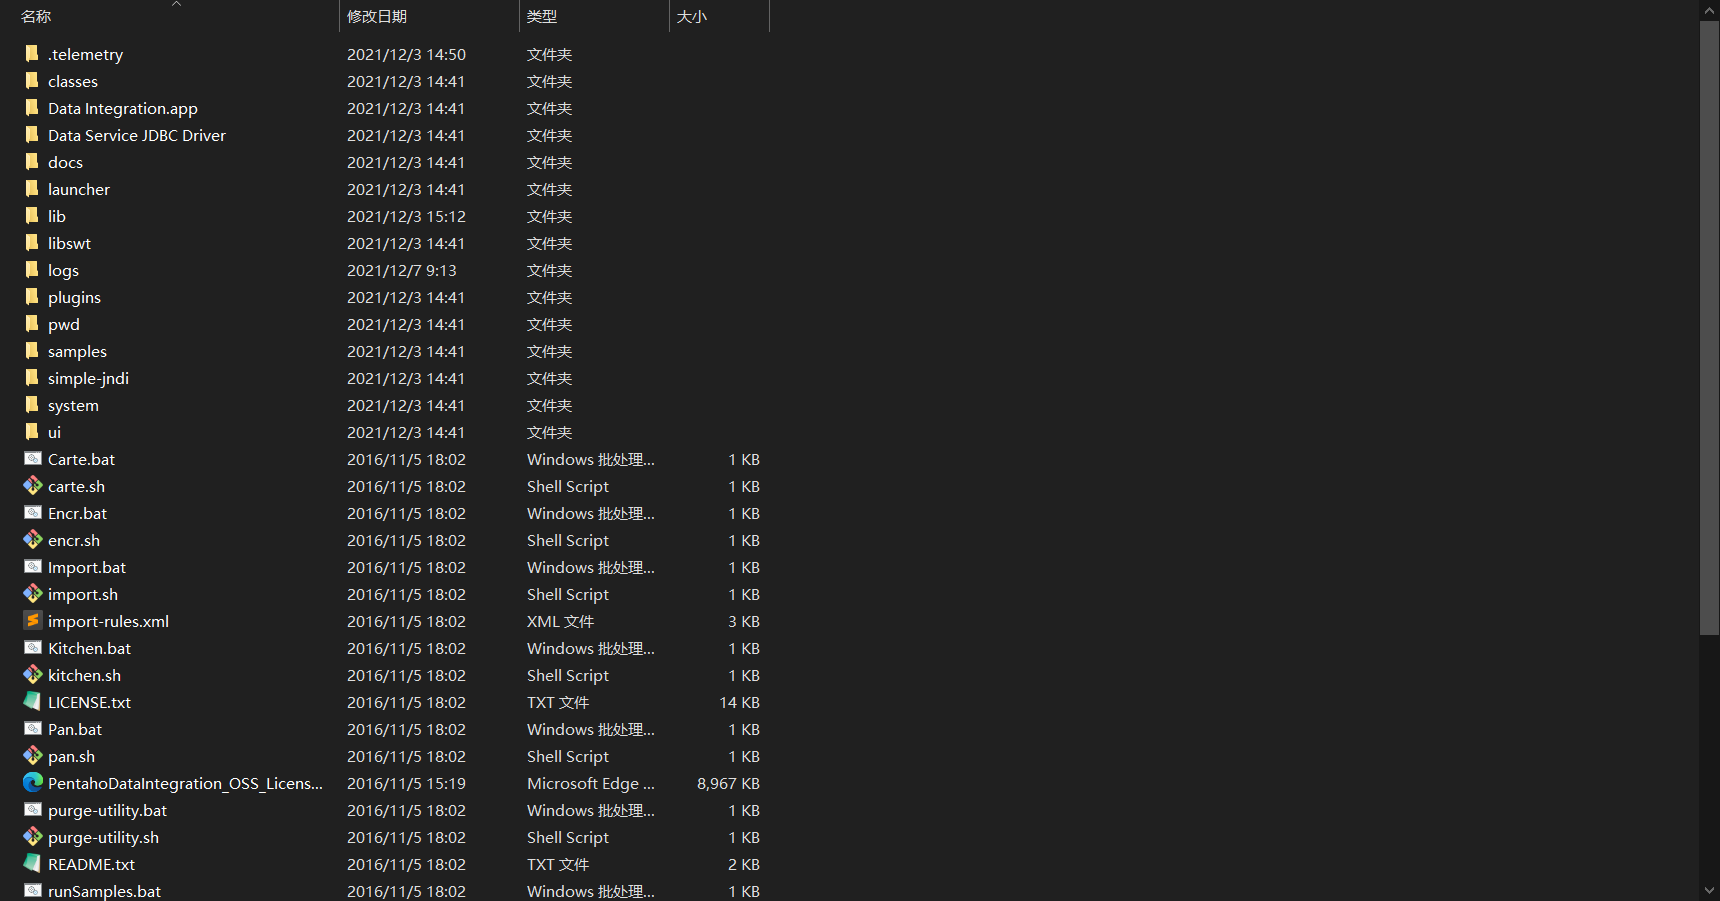Screen dimensions: 1720x901
Task: Sort by the 大小 column header
Action: pos(692,16)
